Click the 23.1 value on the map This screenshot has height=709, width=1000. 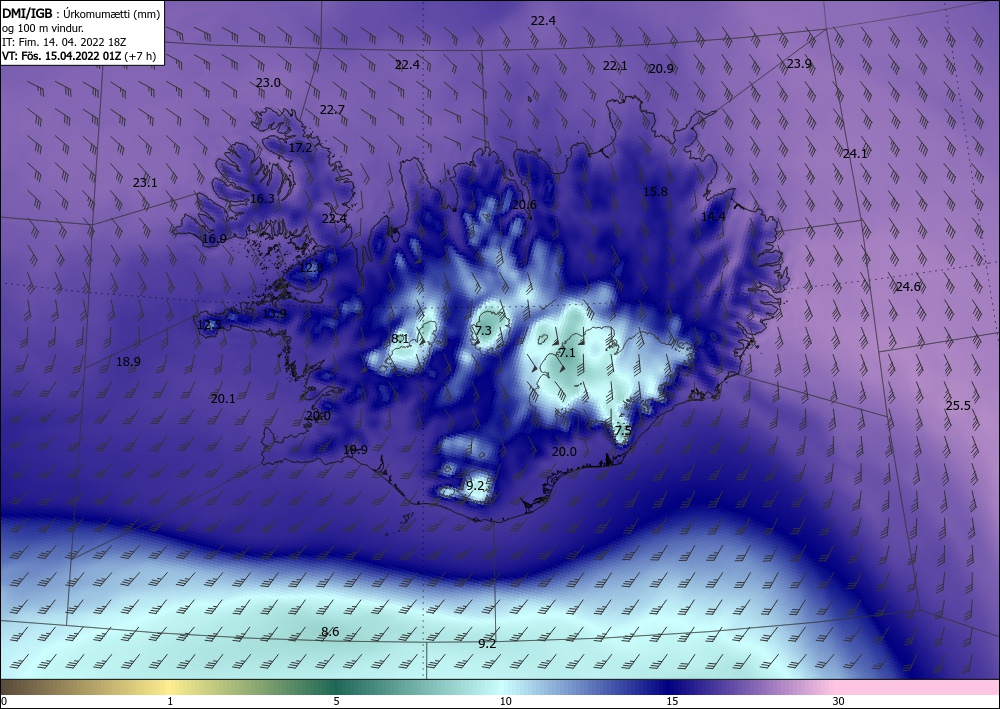[x=145, y=183]
